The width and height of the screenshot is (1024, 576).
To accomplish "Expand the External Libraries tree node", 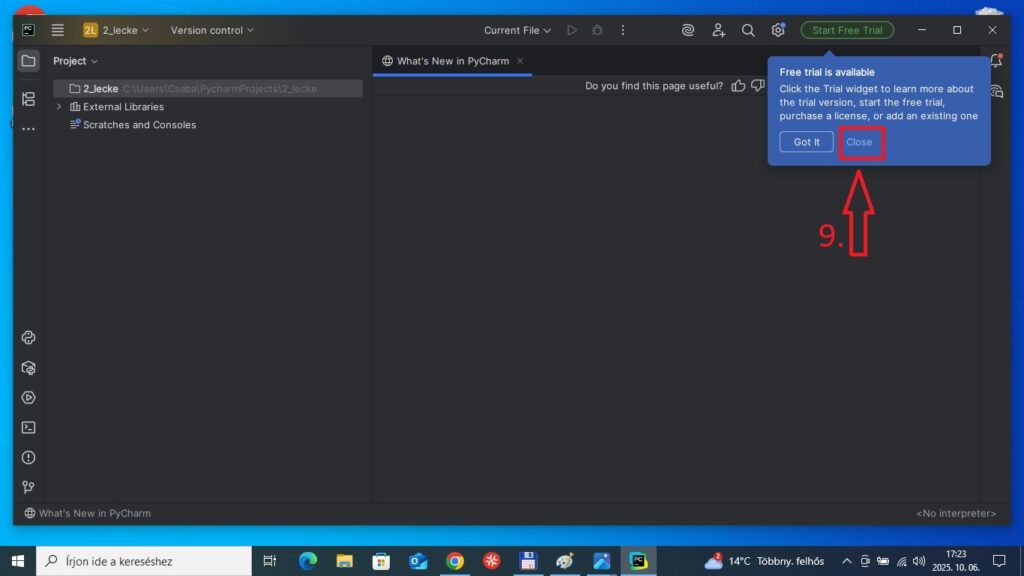I will tap(59, 107).
